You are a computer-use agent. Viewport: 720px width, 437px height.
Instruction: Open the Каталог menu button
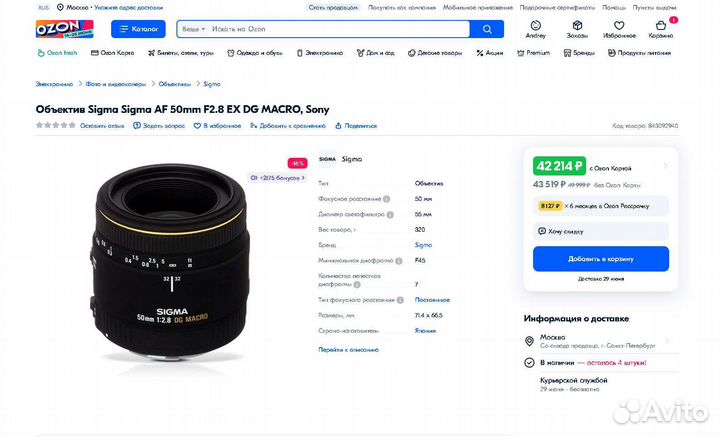coord(138,30)
